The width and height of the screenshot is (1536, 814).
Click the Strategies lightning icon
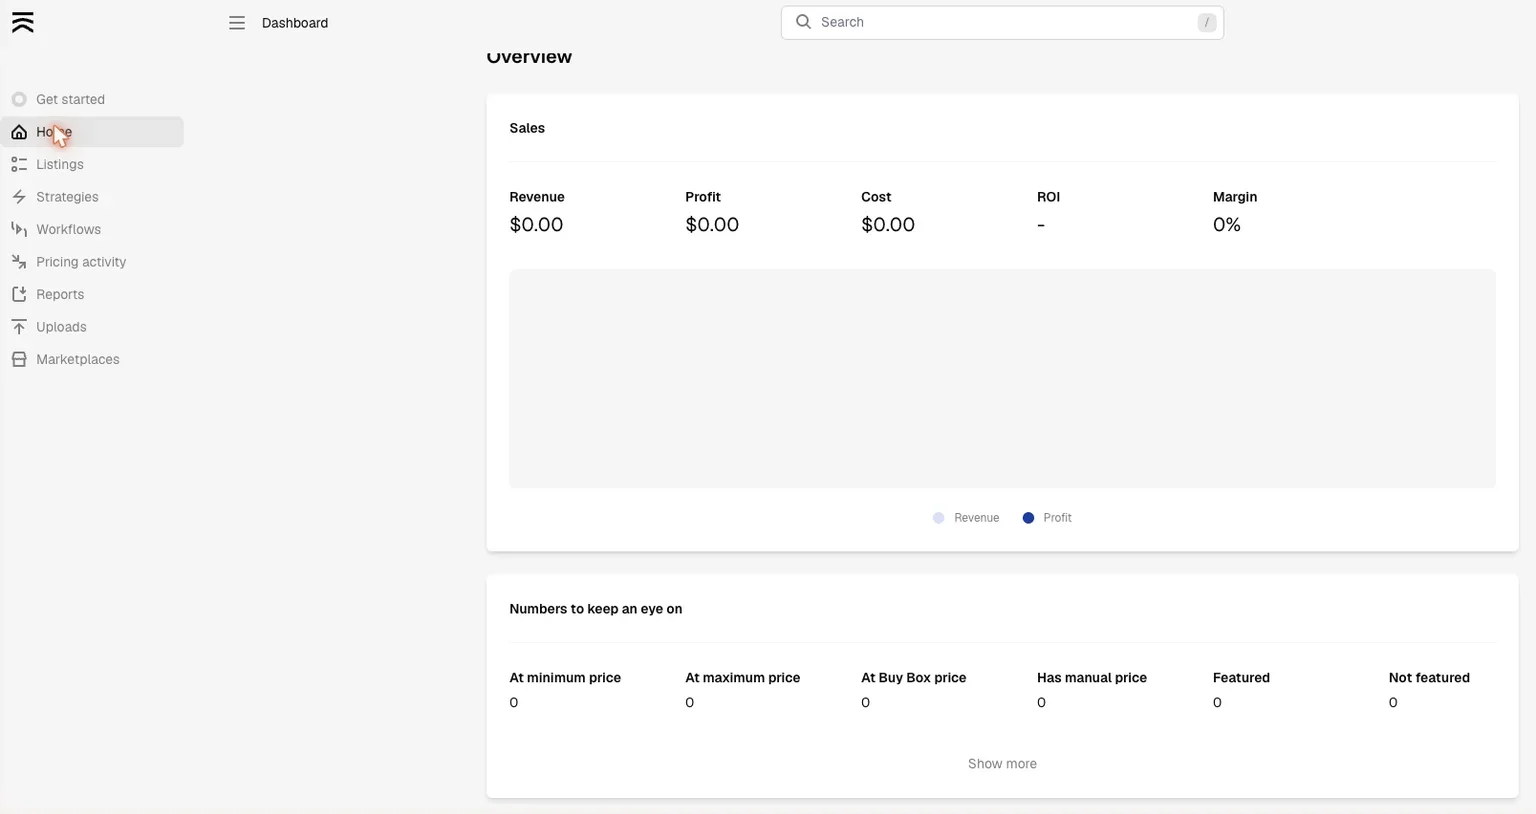19,197
